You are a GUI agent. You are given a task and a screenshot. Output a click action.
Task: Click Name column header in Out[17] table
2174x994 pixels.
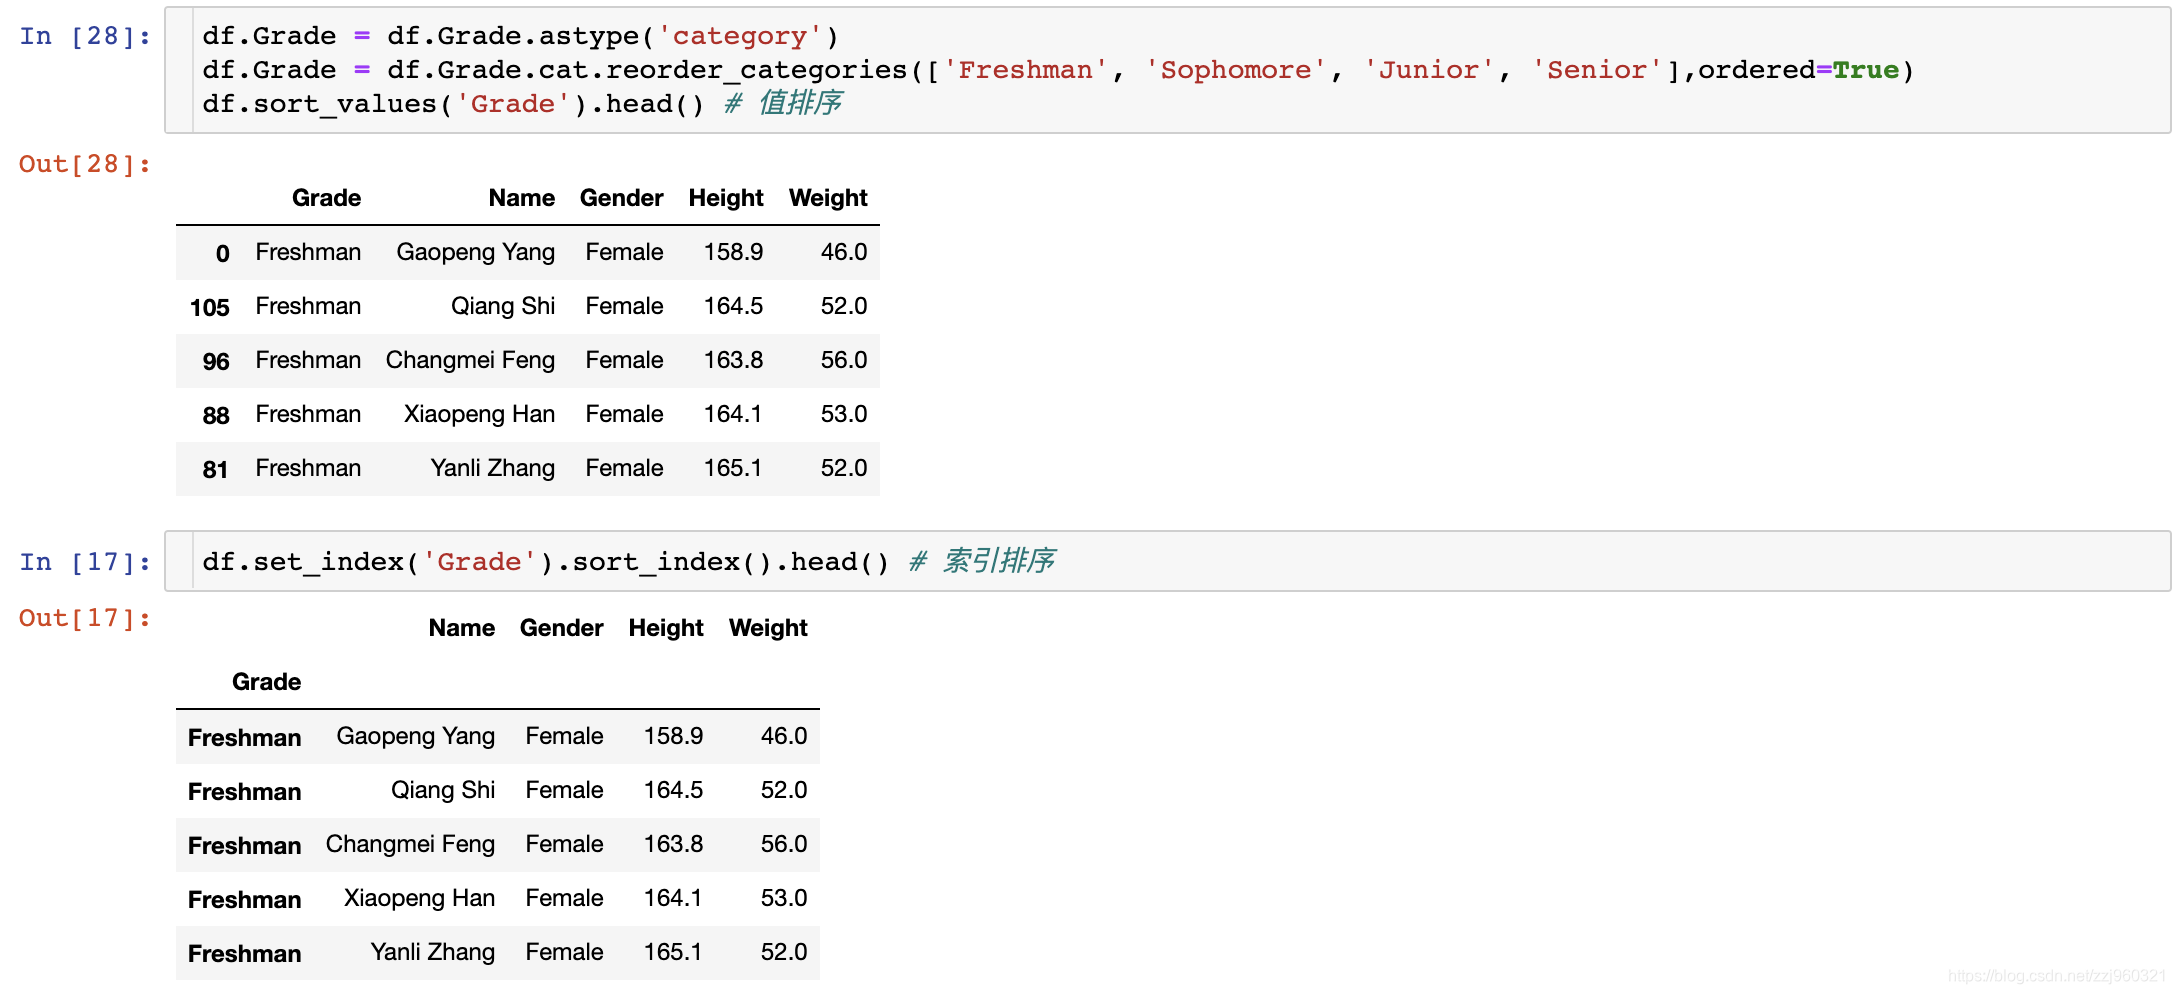pyautogui.click(x=461, y=628)
